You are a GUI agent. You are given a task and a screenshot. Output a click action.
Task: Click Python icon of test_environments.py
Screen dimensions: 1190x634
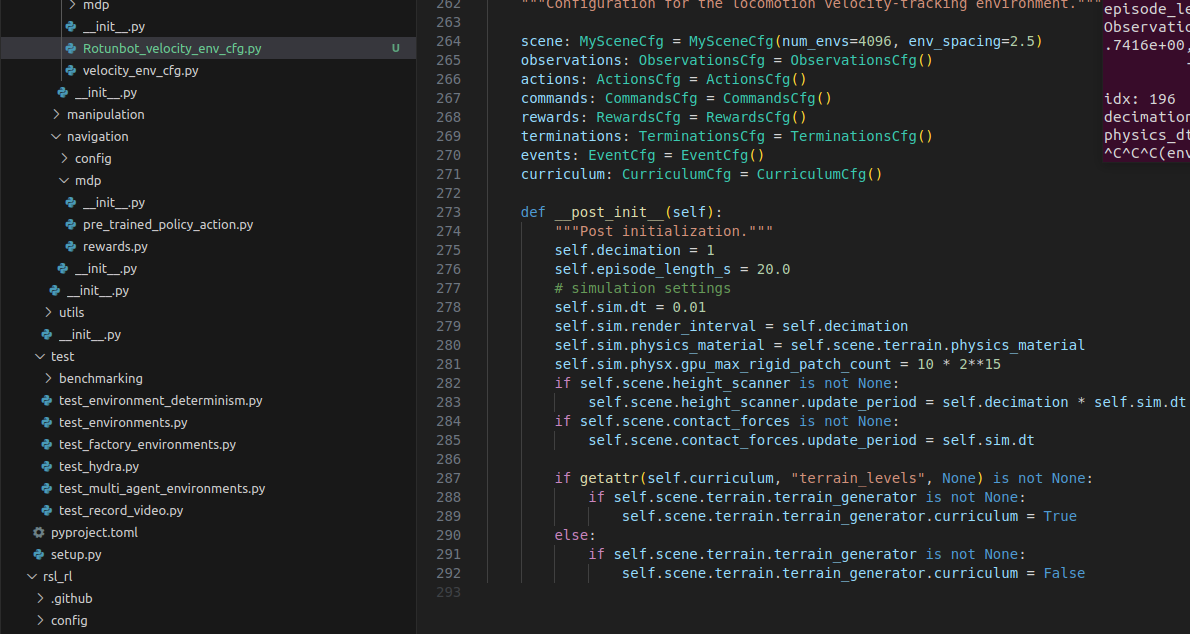(x=46, y=422)
